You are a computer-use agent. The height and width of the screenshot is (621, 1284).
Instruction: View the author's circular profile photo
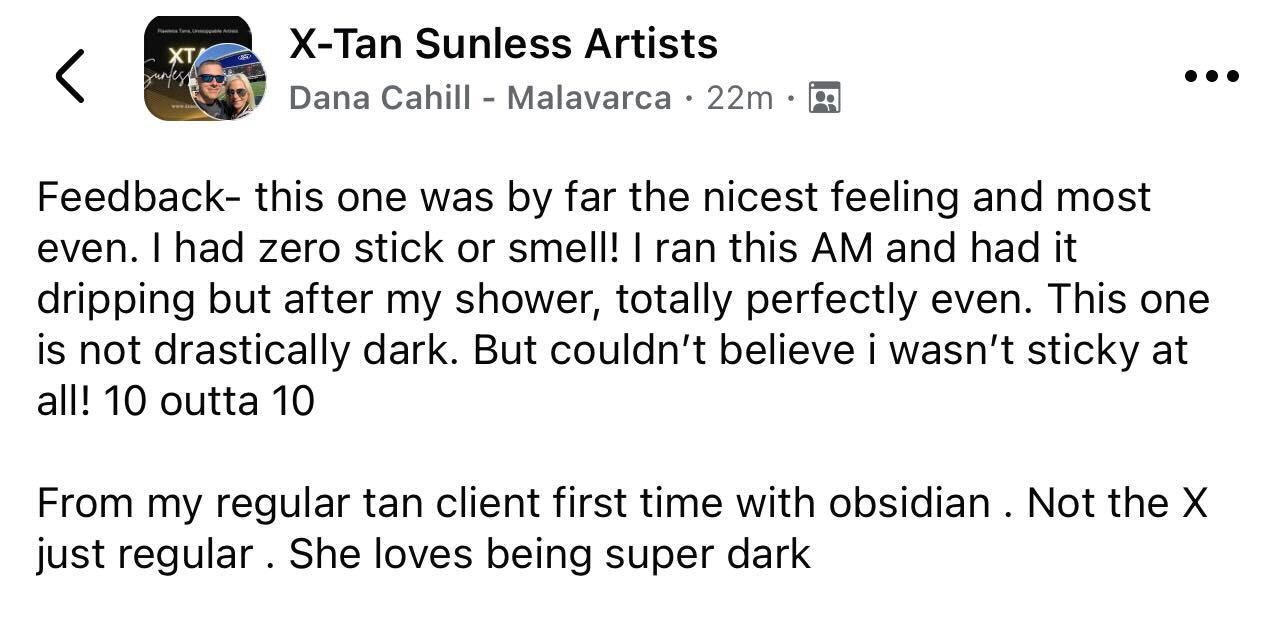coord(228,83)
